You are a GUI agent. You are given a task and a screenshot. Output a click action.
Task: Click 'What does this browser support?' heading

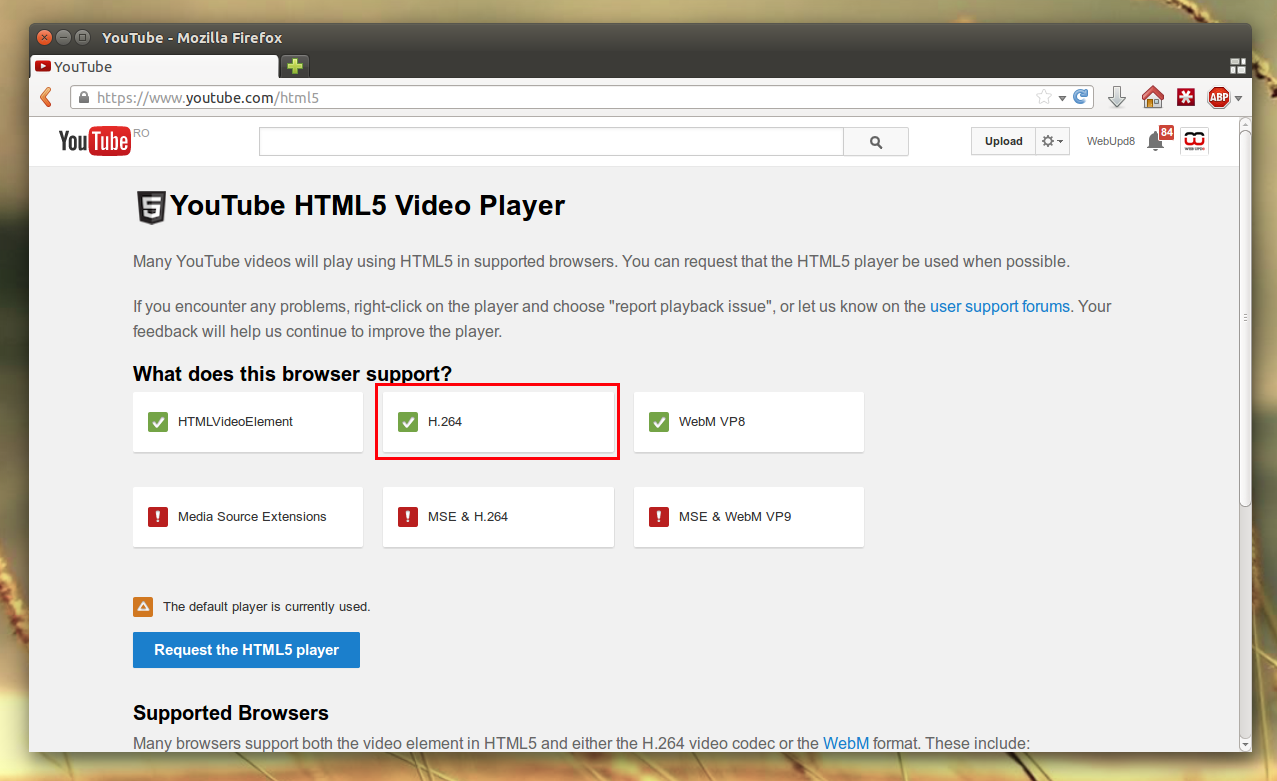pos(292,374)
